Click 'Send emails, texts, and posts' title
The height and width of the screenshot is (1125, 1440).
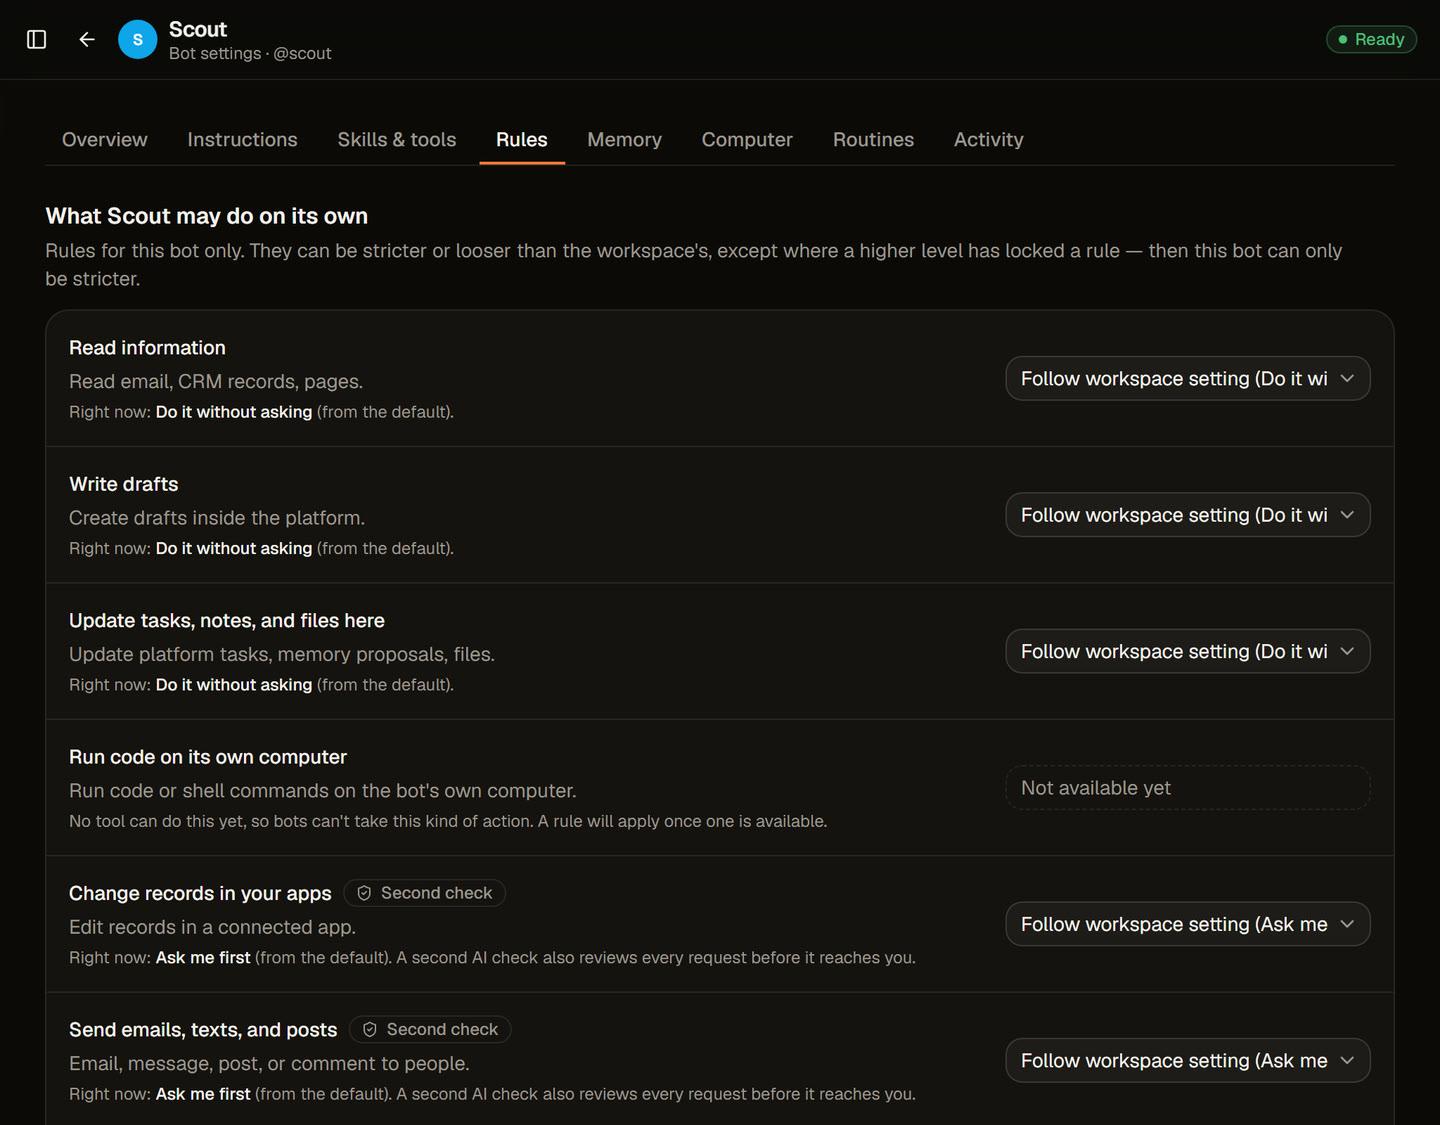coord(203,1029)
